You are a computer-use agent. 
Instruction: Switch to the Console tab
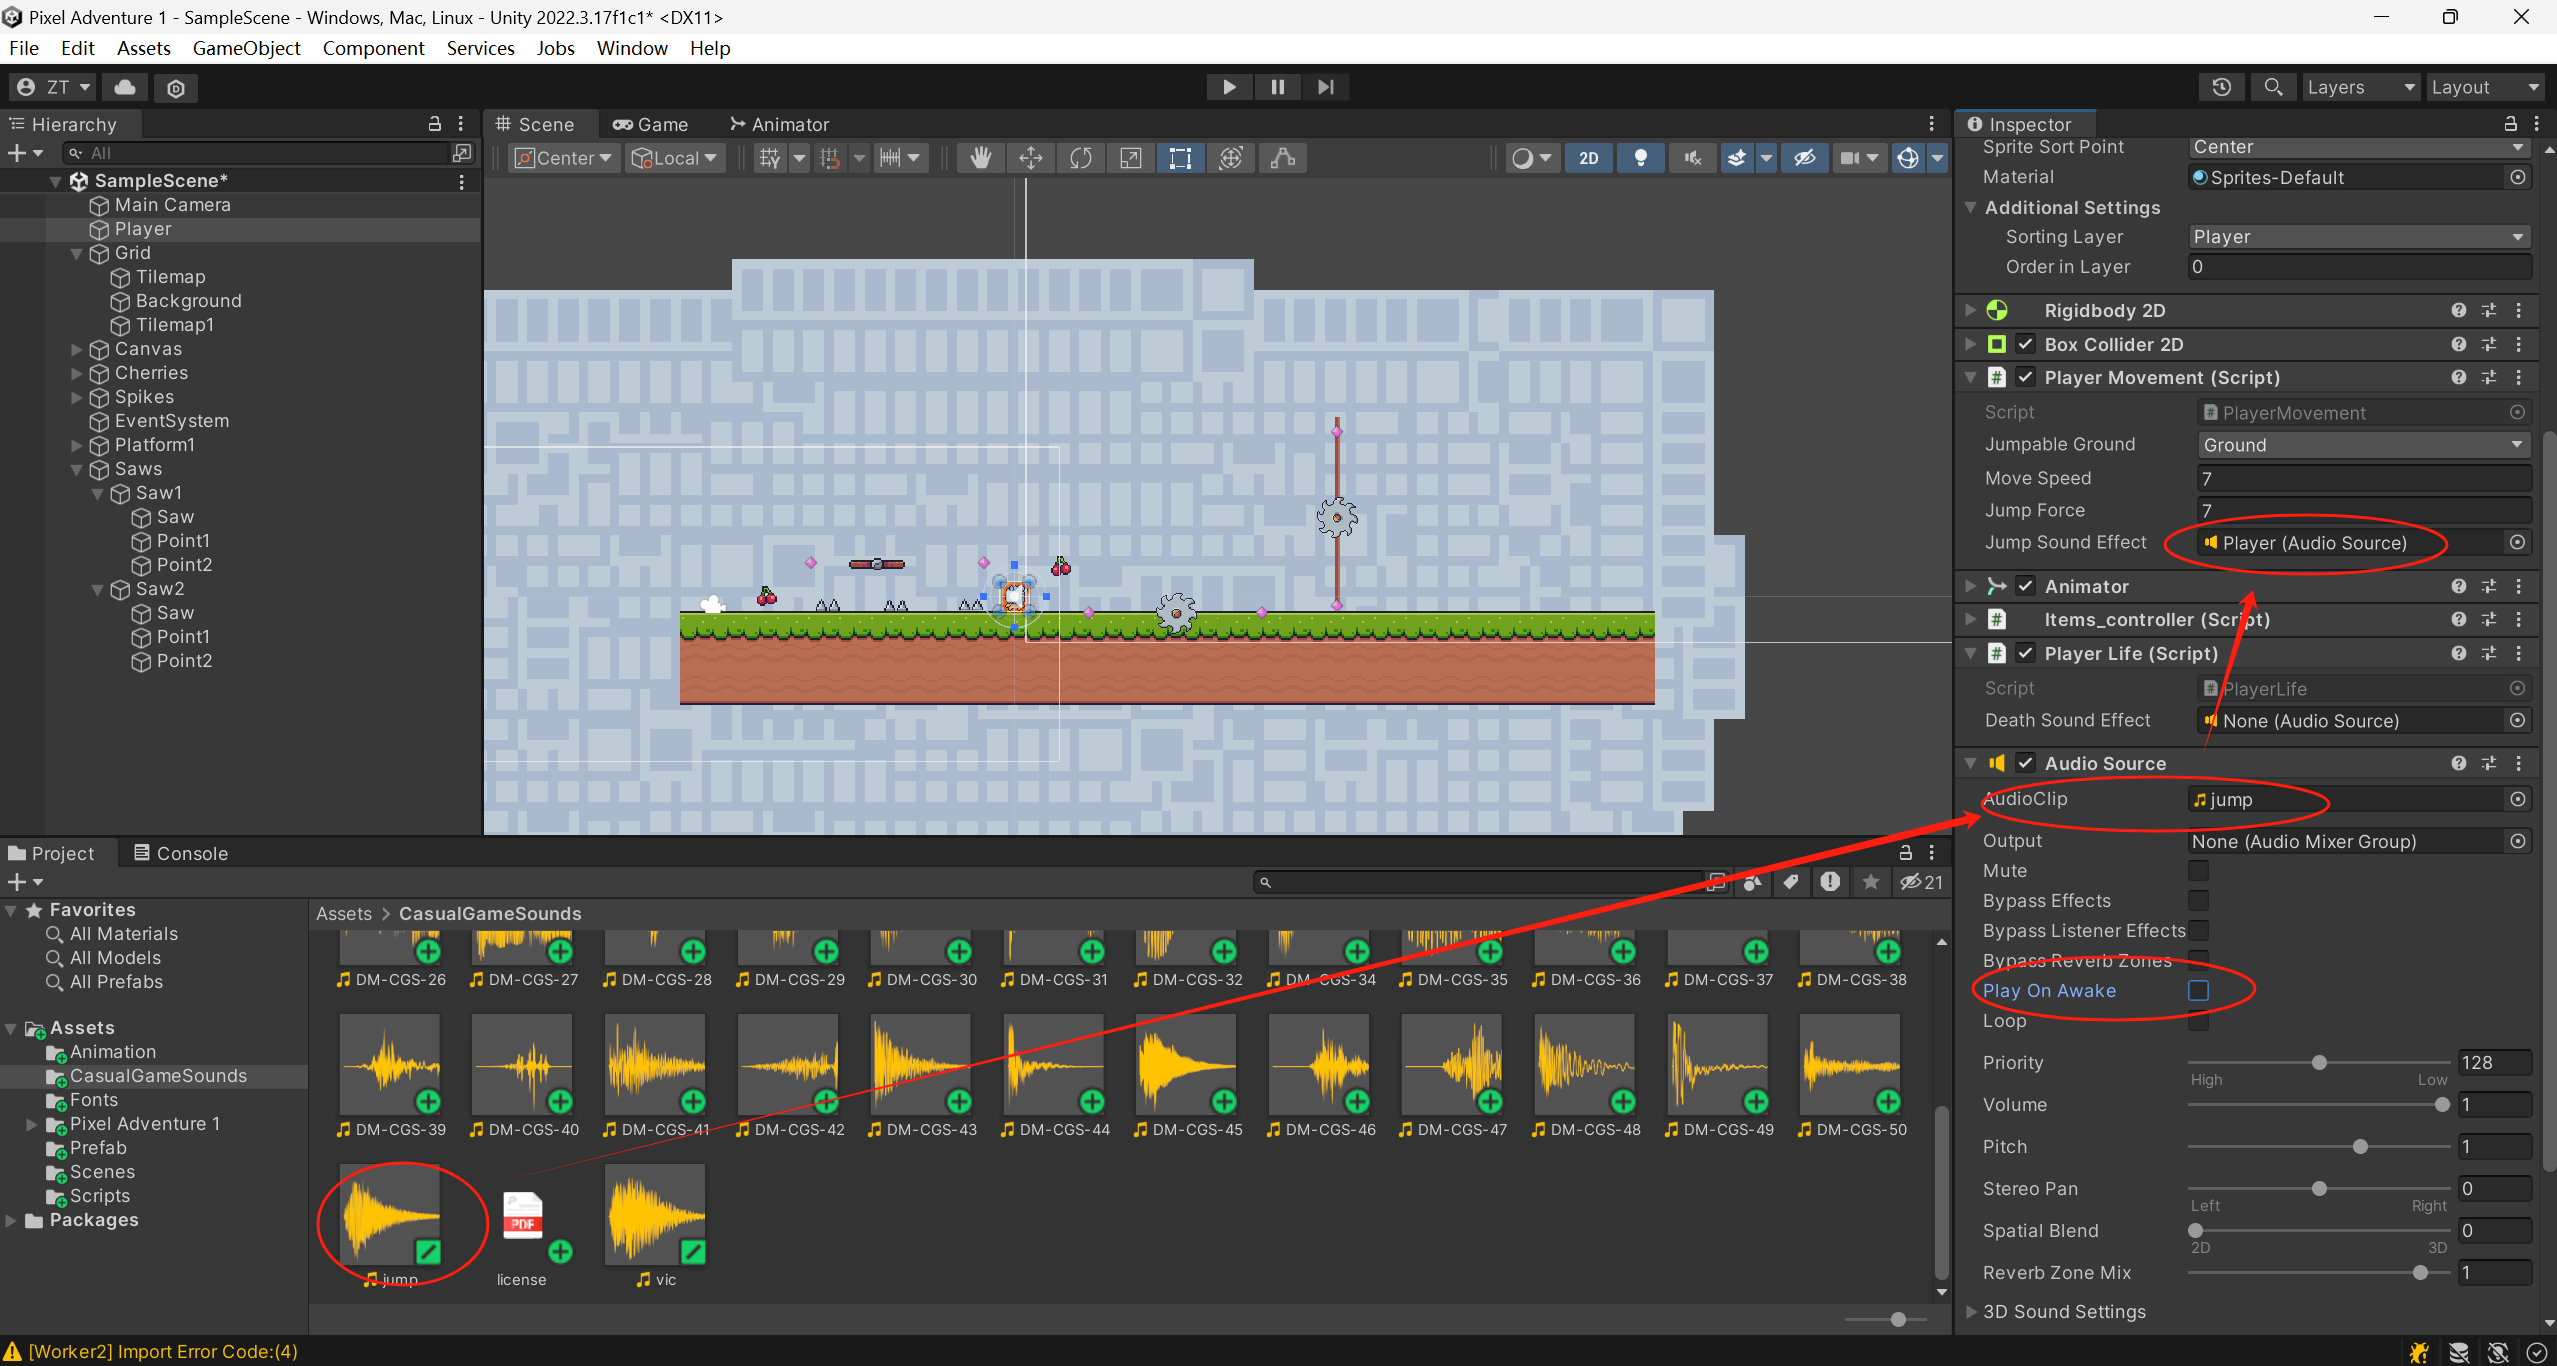[x=181, y=853]
